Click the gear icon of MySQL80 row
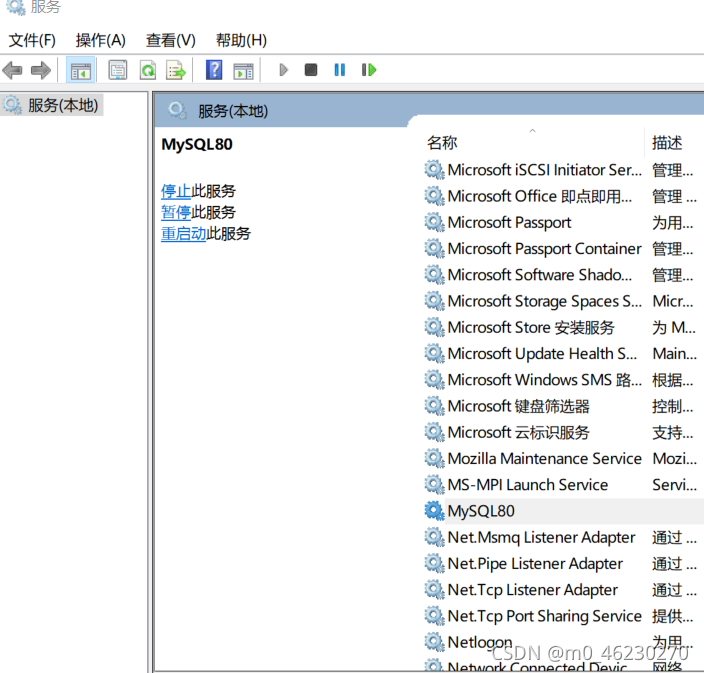Image resolution: width=704 pixels, height=673 pixels. tap(434, 511)
